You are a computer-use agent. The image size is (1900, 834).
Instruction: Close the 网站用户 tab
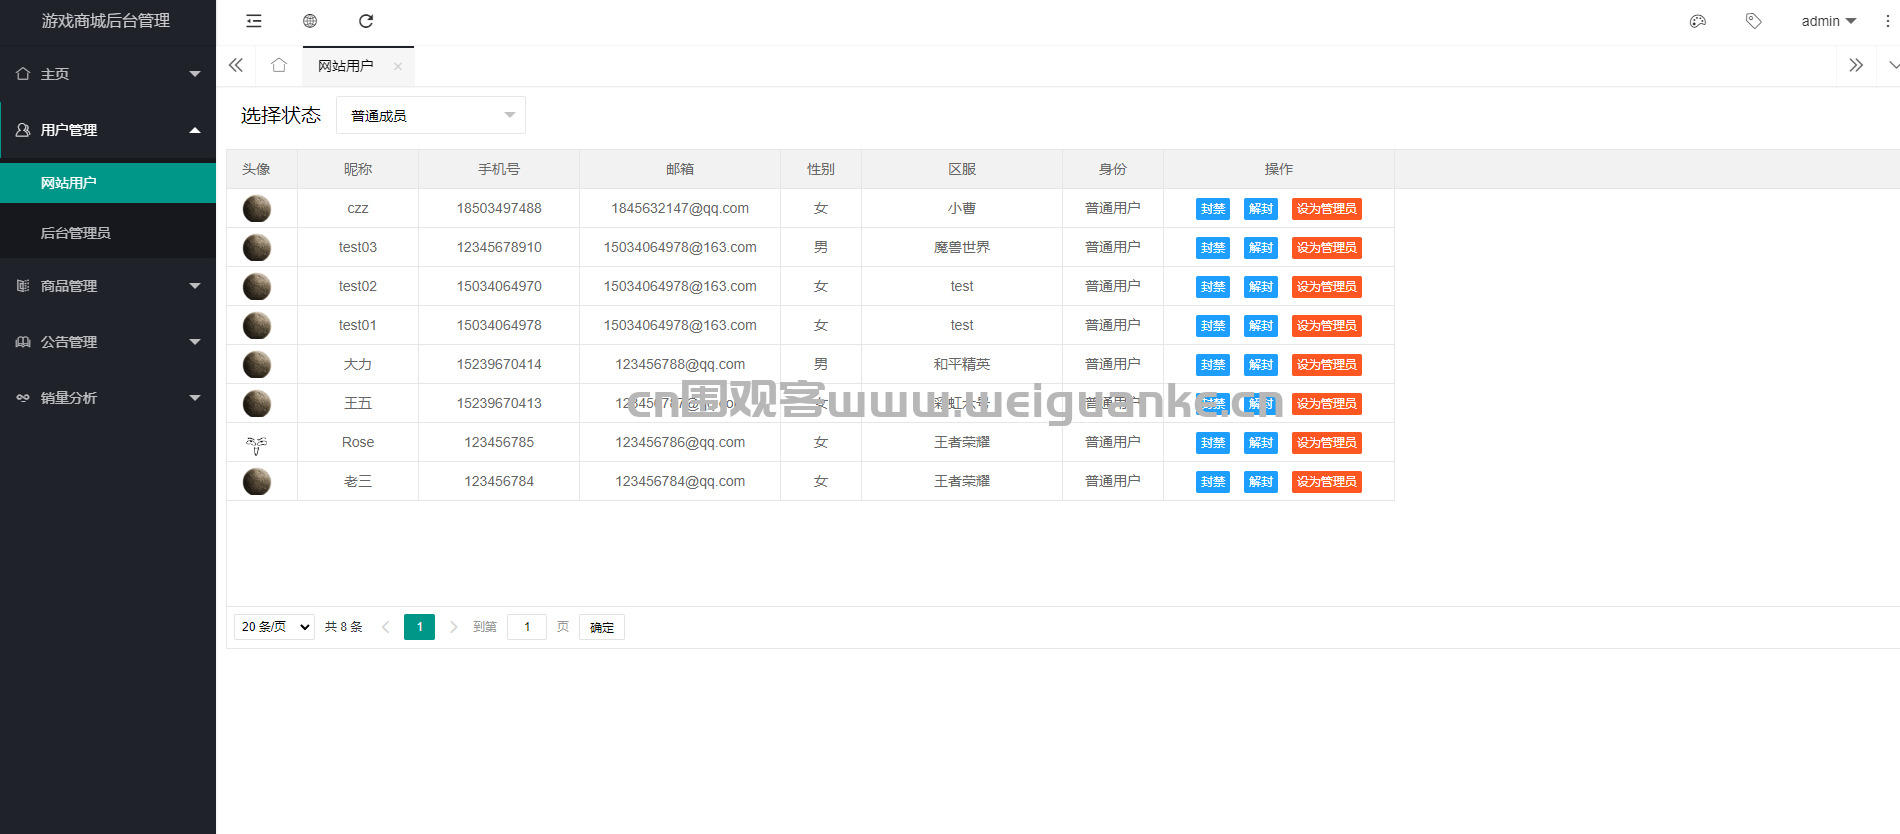[398, 66]
